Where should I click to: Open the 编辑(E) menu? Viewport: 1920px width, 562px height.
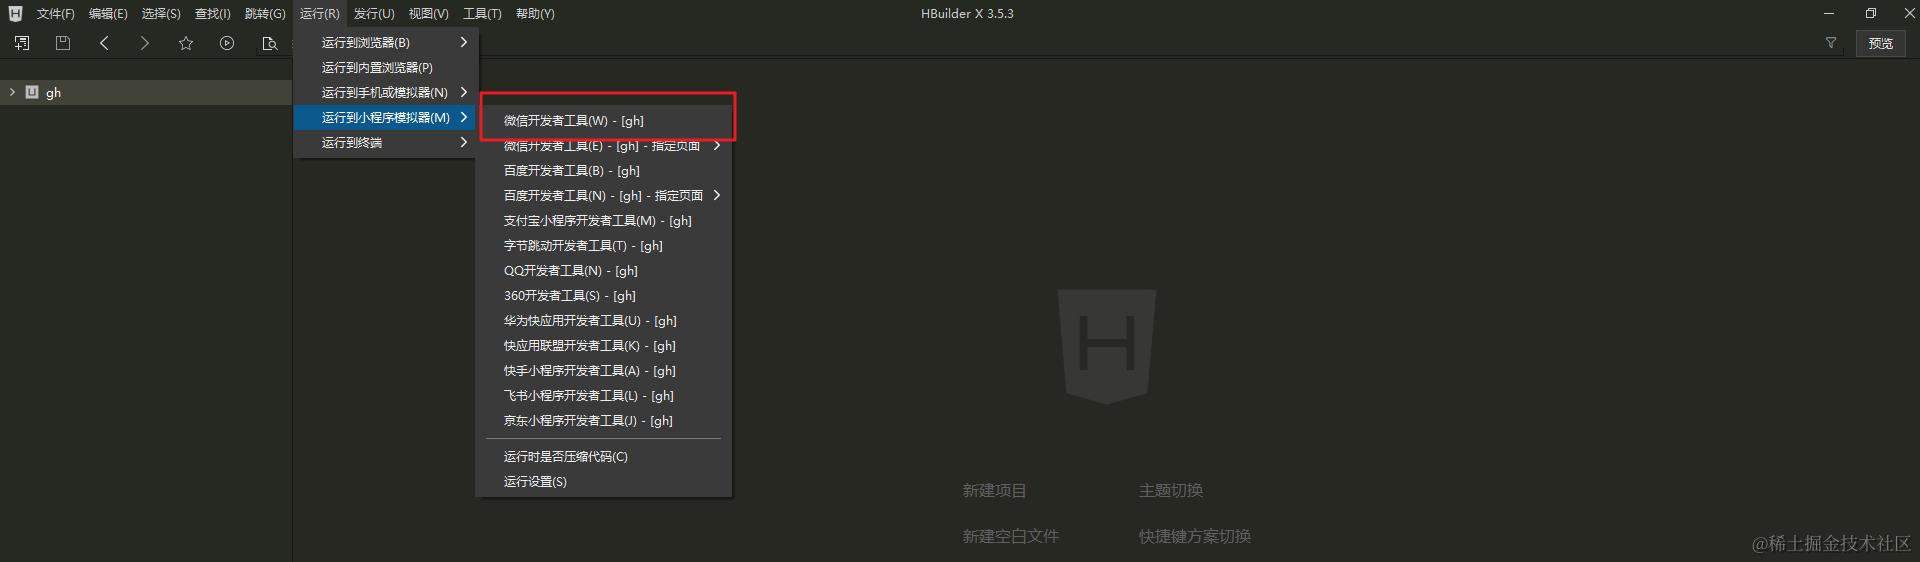tap(108, 14)
